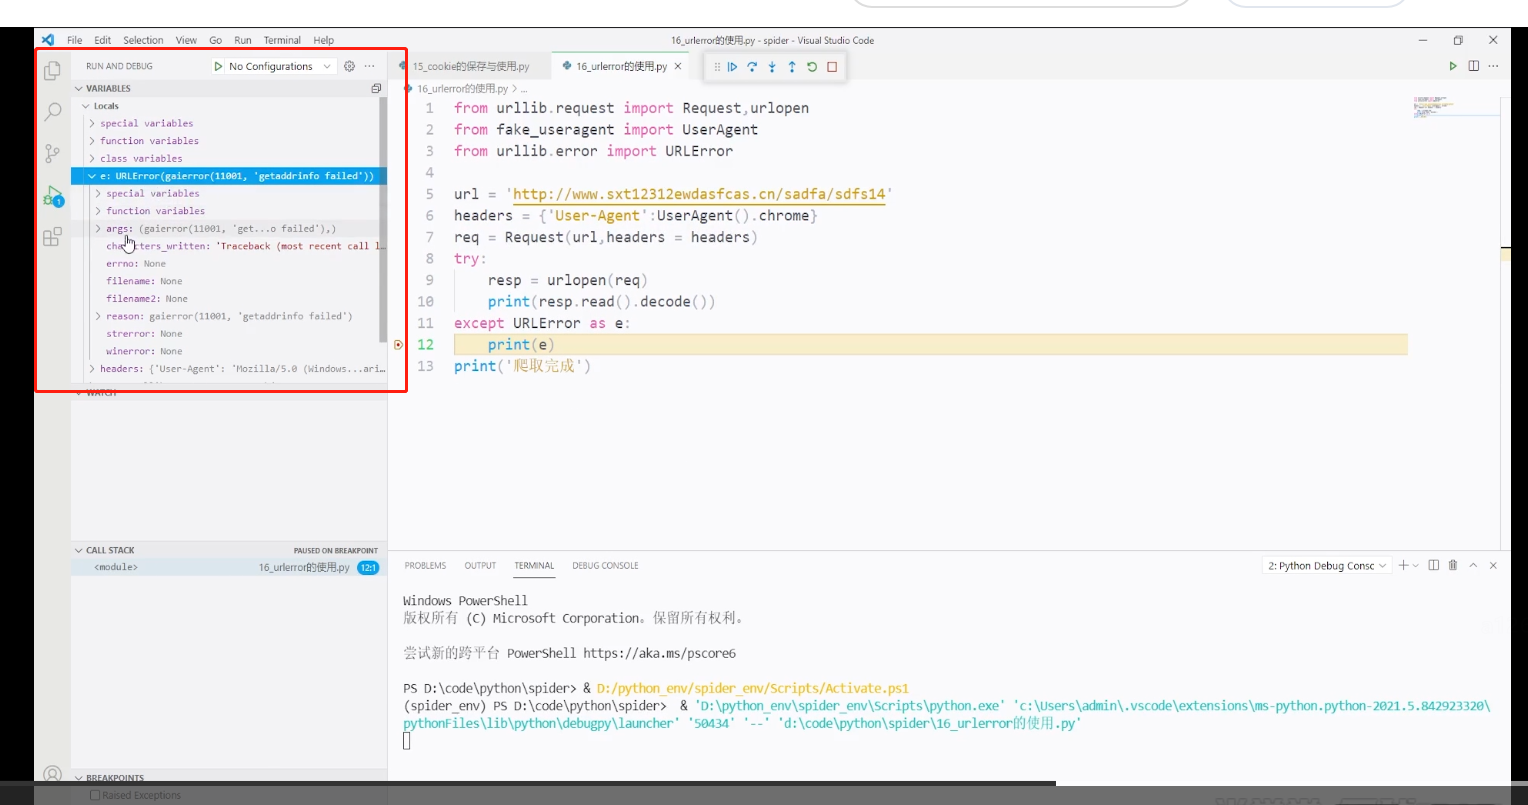Expand special variables under Locals
The image size is (1528, 805).
(x=92, y=123)
